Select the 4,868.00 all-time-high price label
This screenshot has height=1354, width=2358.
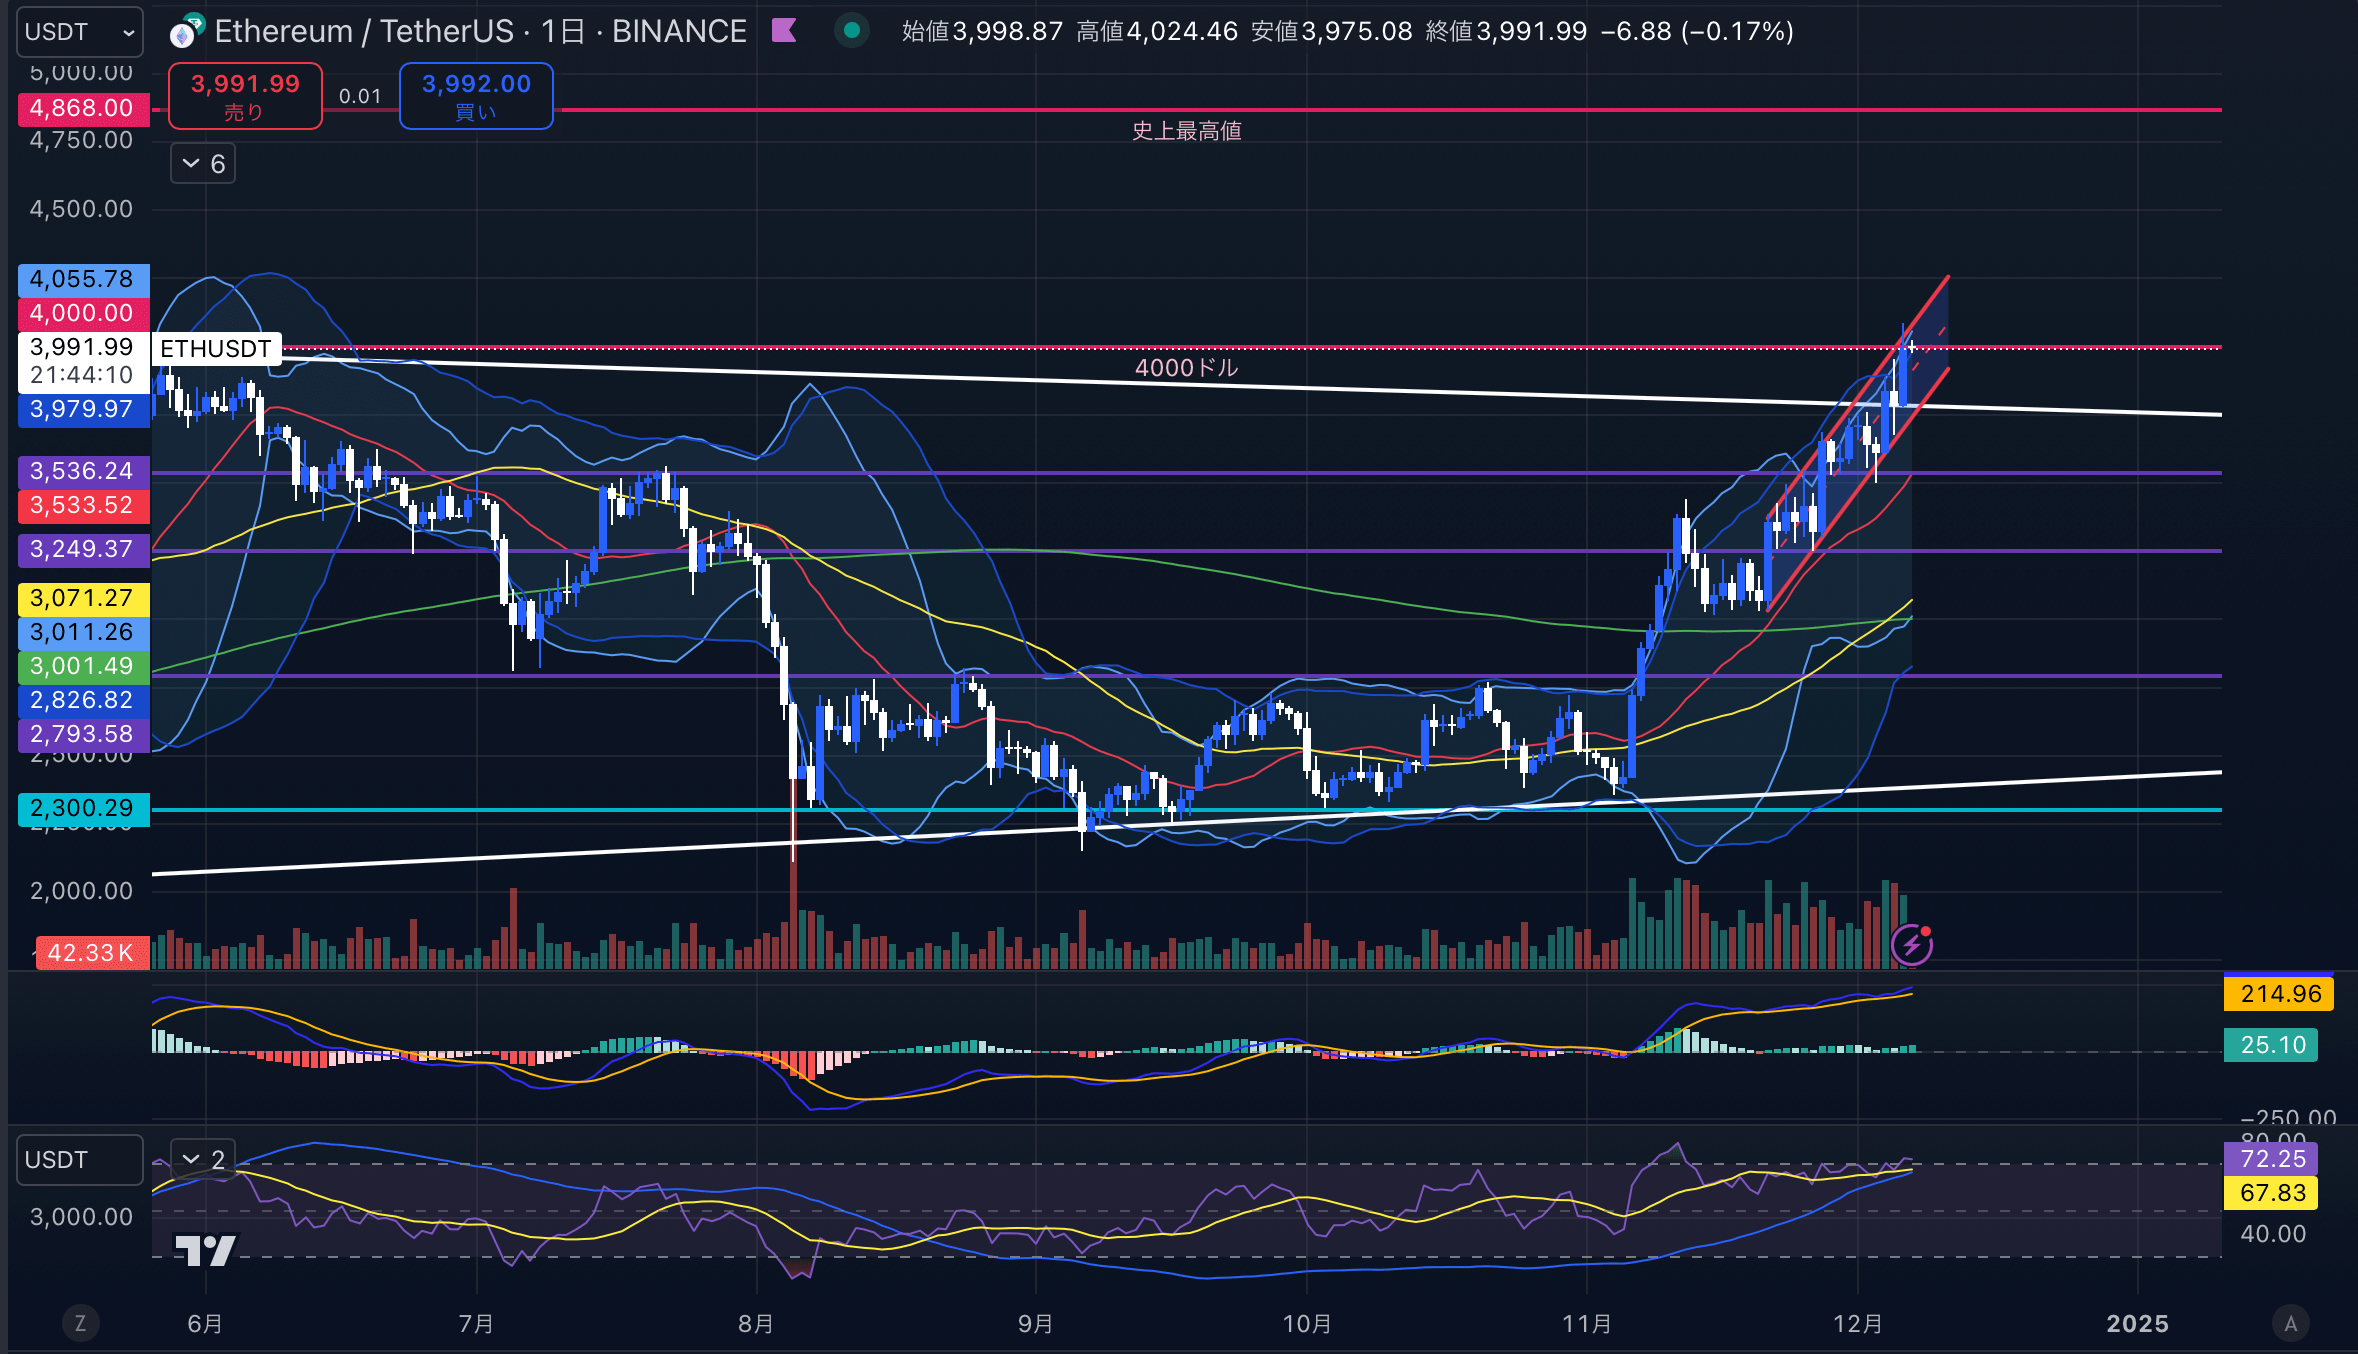click(84, 108)
